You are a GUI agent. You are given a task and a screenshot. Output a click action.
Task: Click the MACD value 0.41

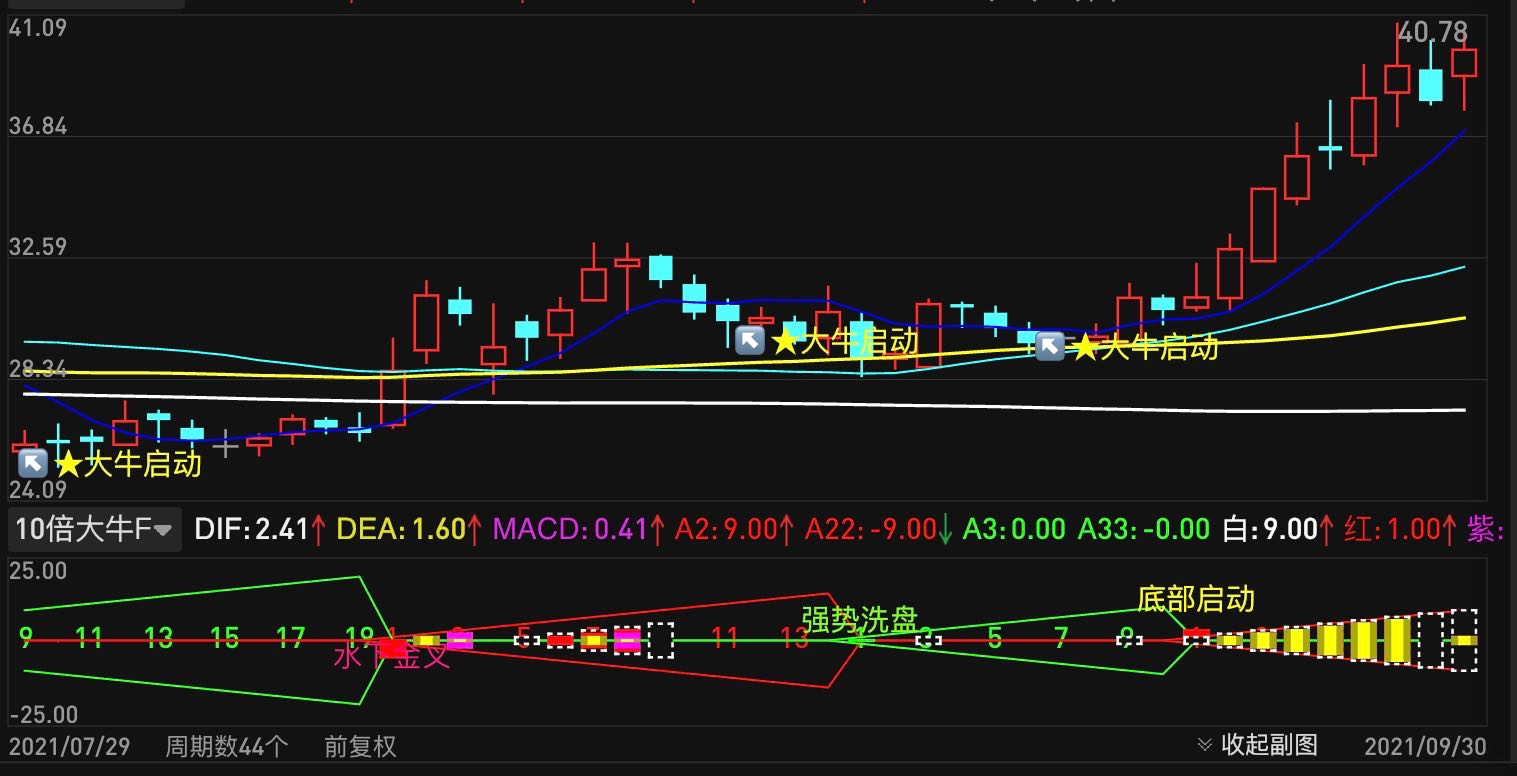click(x=621, y=529)
